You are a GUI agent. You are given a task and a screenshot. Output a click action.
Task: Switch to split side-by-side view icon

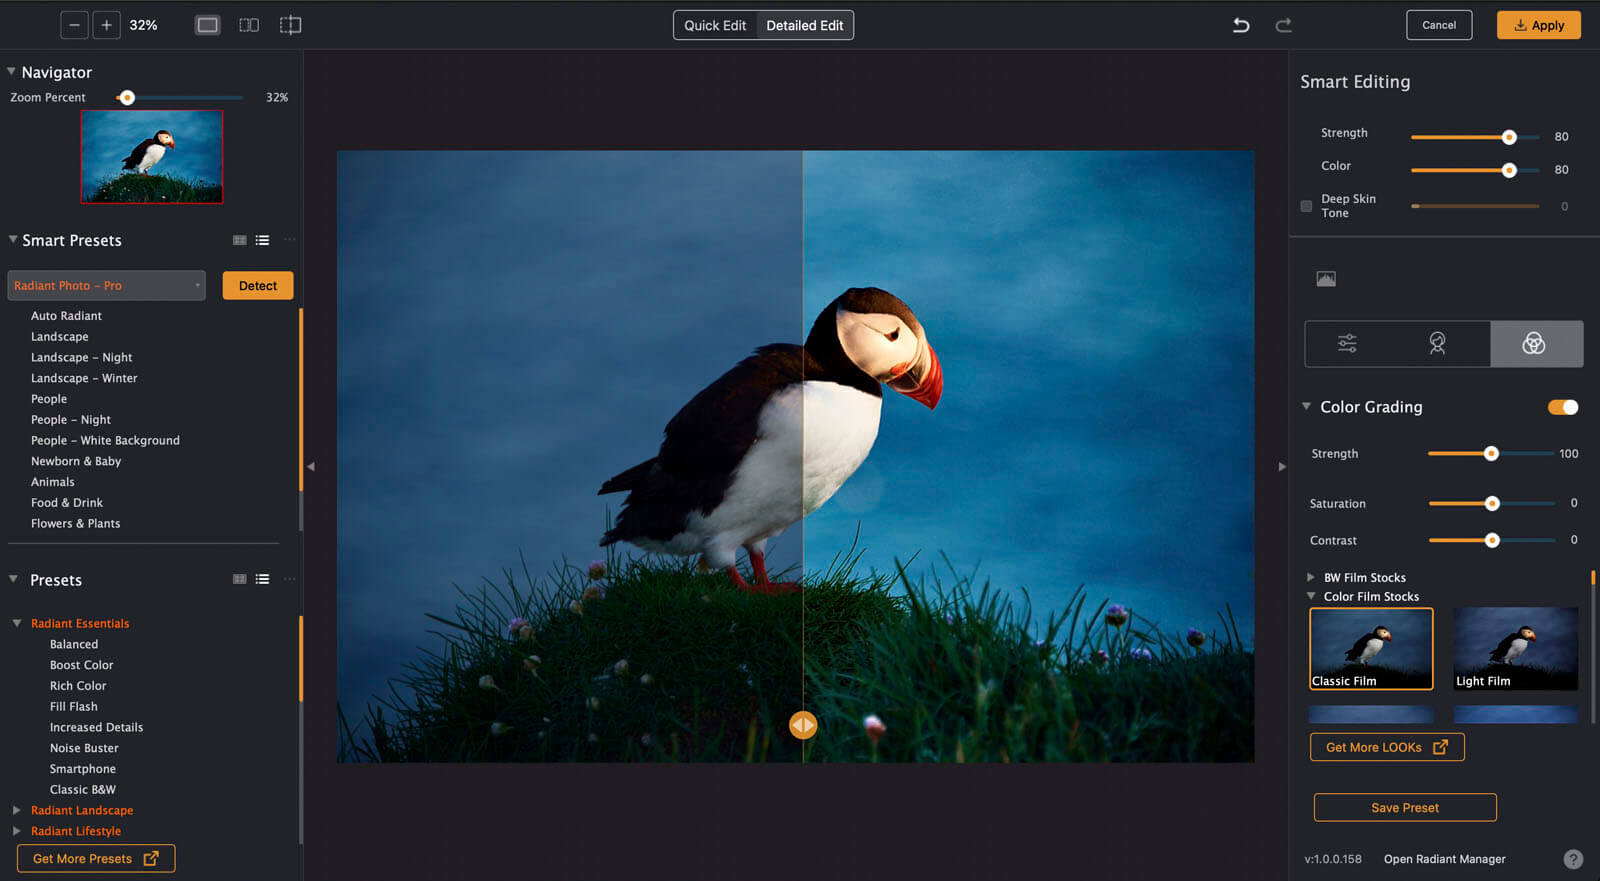click(249, 25)
